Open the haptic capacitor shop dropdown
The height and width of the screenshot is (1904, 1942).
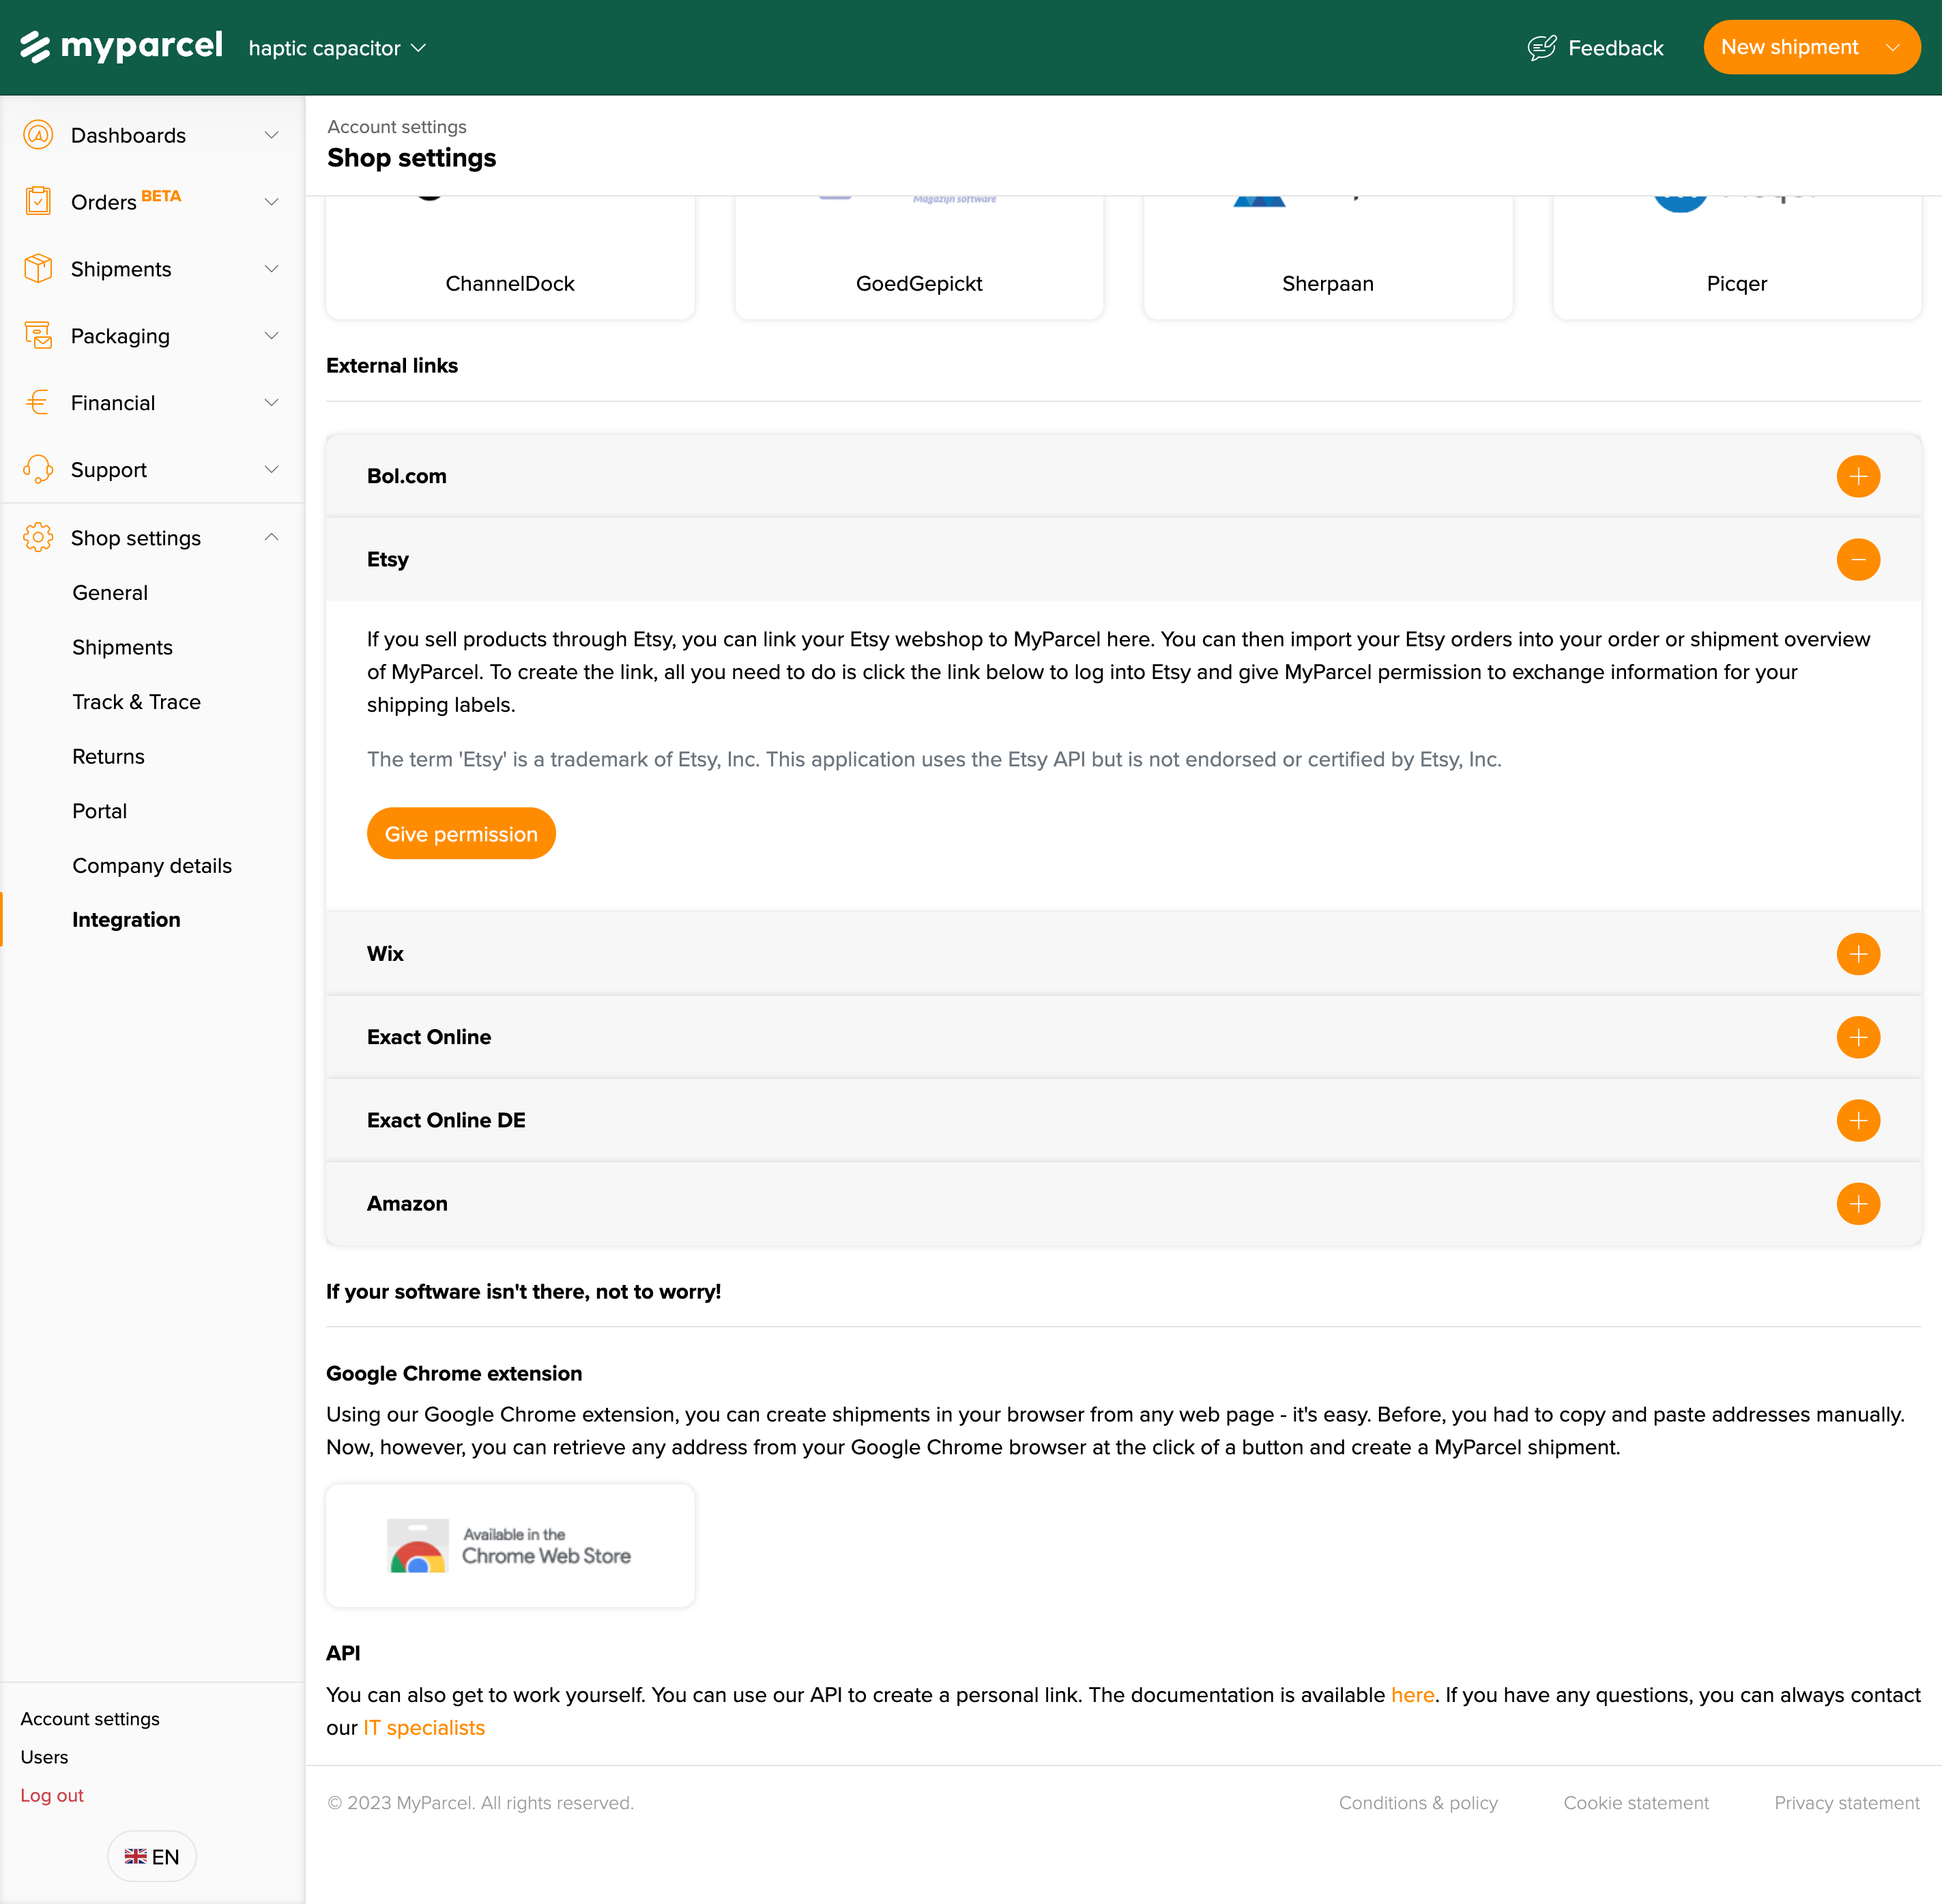coord(337,48)
